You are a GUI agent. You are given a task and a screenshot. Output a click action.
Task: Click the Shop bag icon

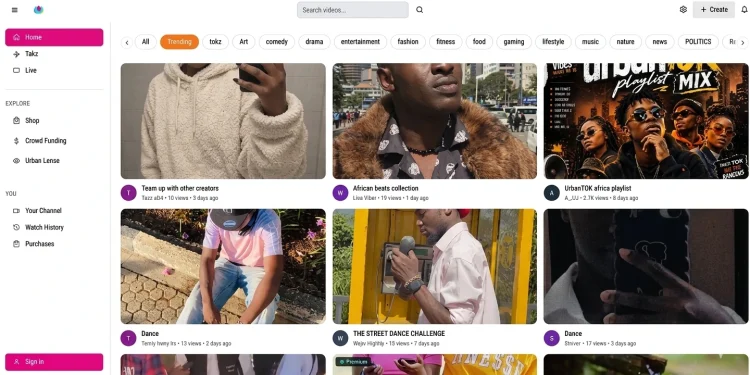tap(16, 121)
